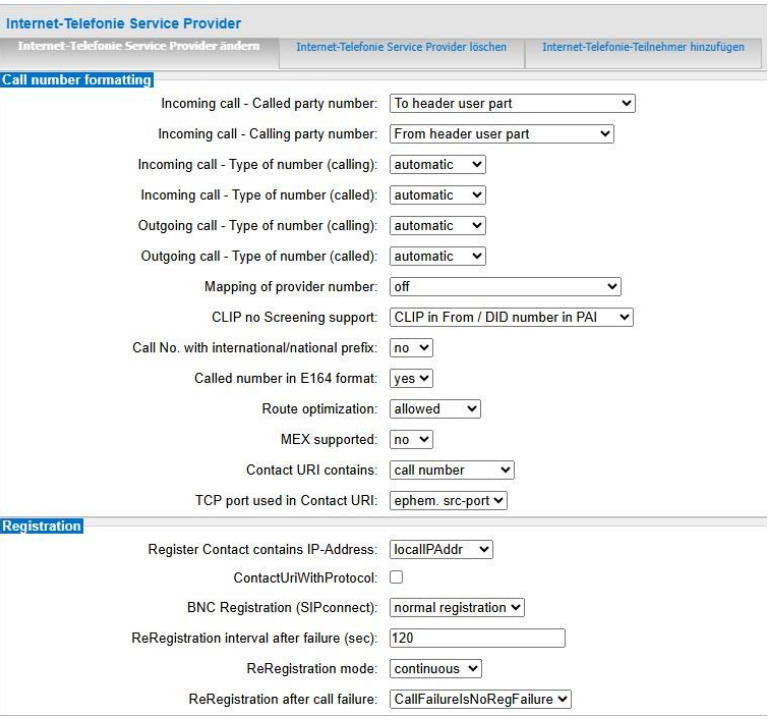
Task: Expand Incoming call Type of number (calling) dropdown
Action: 437,163
